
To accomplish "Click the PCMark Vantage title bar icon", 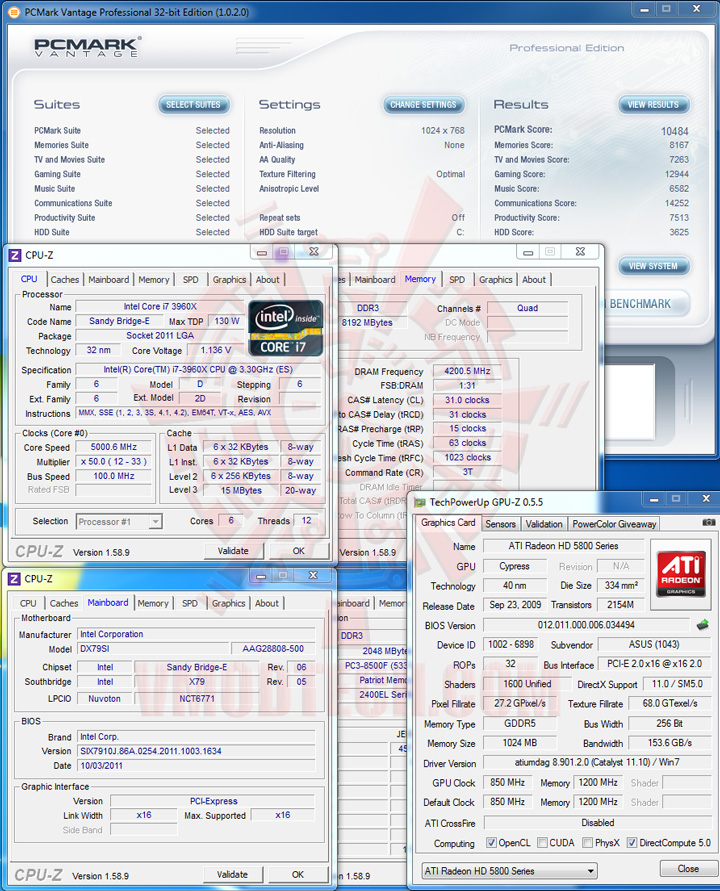I will 14,12.
